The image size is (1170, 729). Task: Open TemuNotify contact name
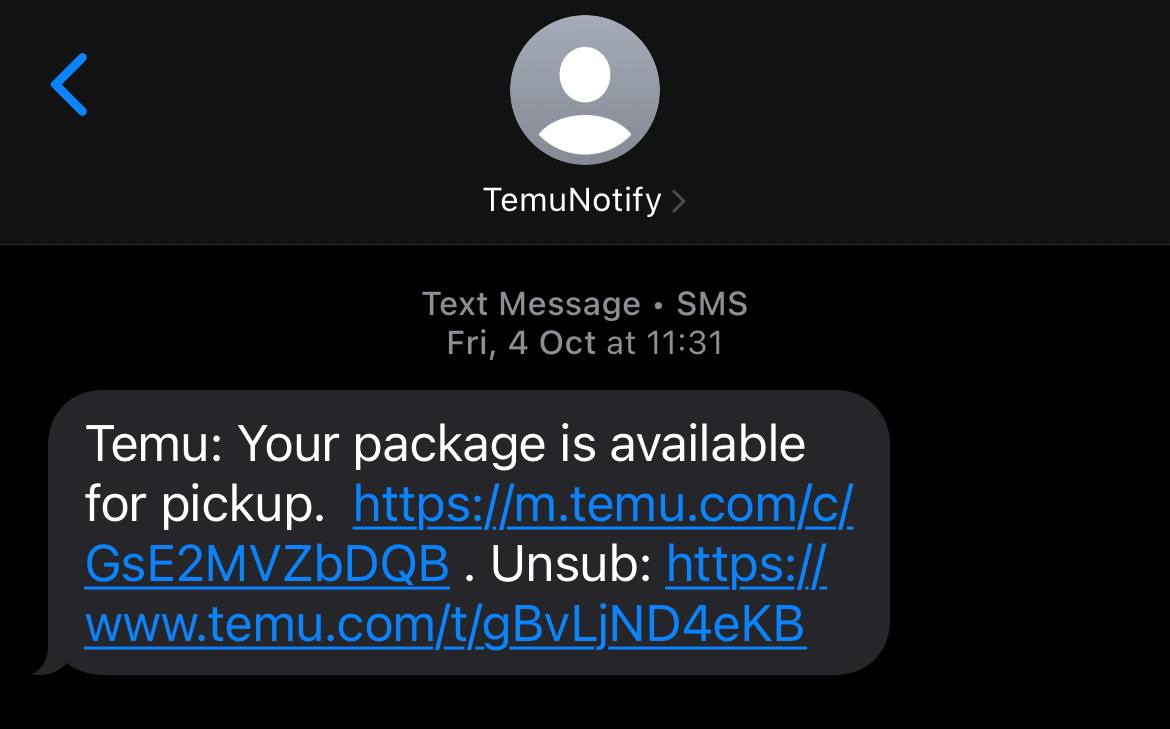click(x=572, y=200)
